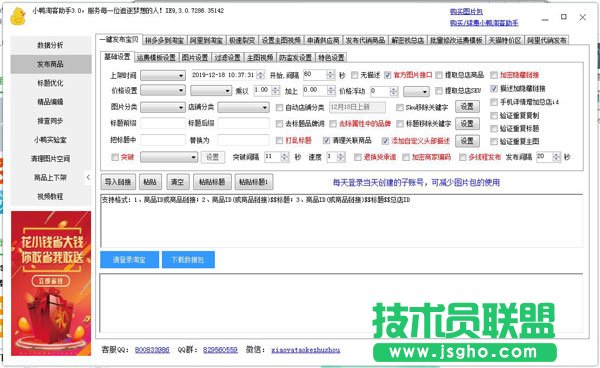Viewport: 600px width, 368px height.
Task: Expand the second dropdown before 乘以
Action: click(x=211, y=91)
